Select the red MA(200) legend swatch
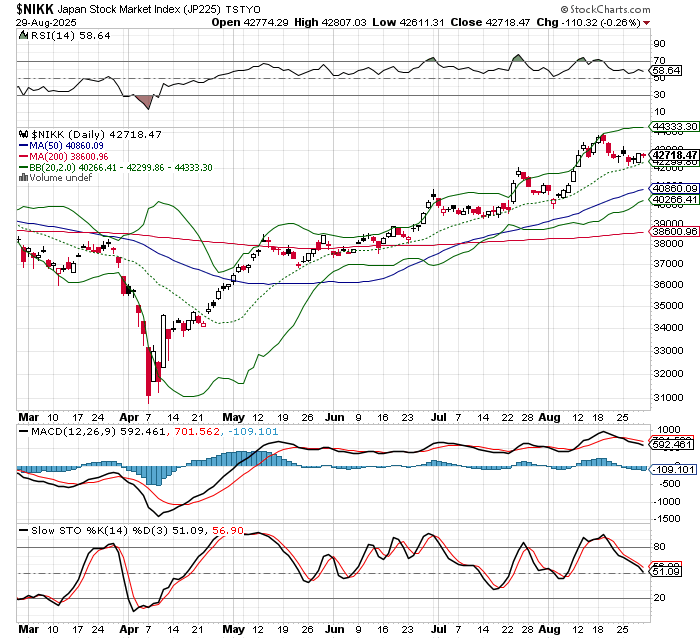 (x=22, y=158)
